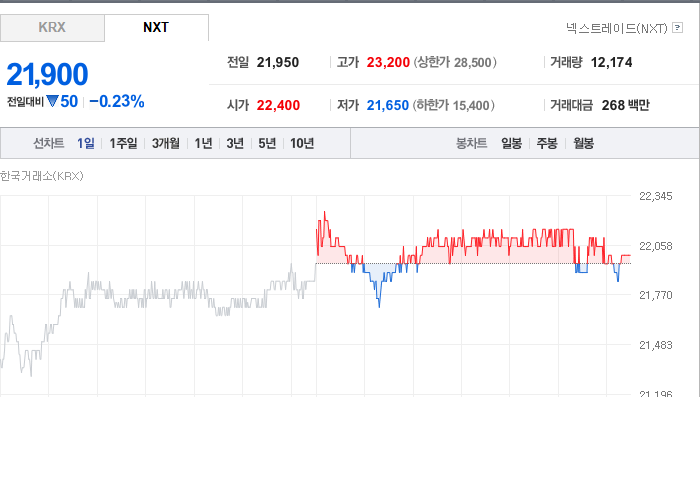Click the -0.23% change value
Viewport: 700px width, 490px height.
[x=117, y=101]
